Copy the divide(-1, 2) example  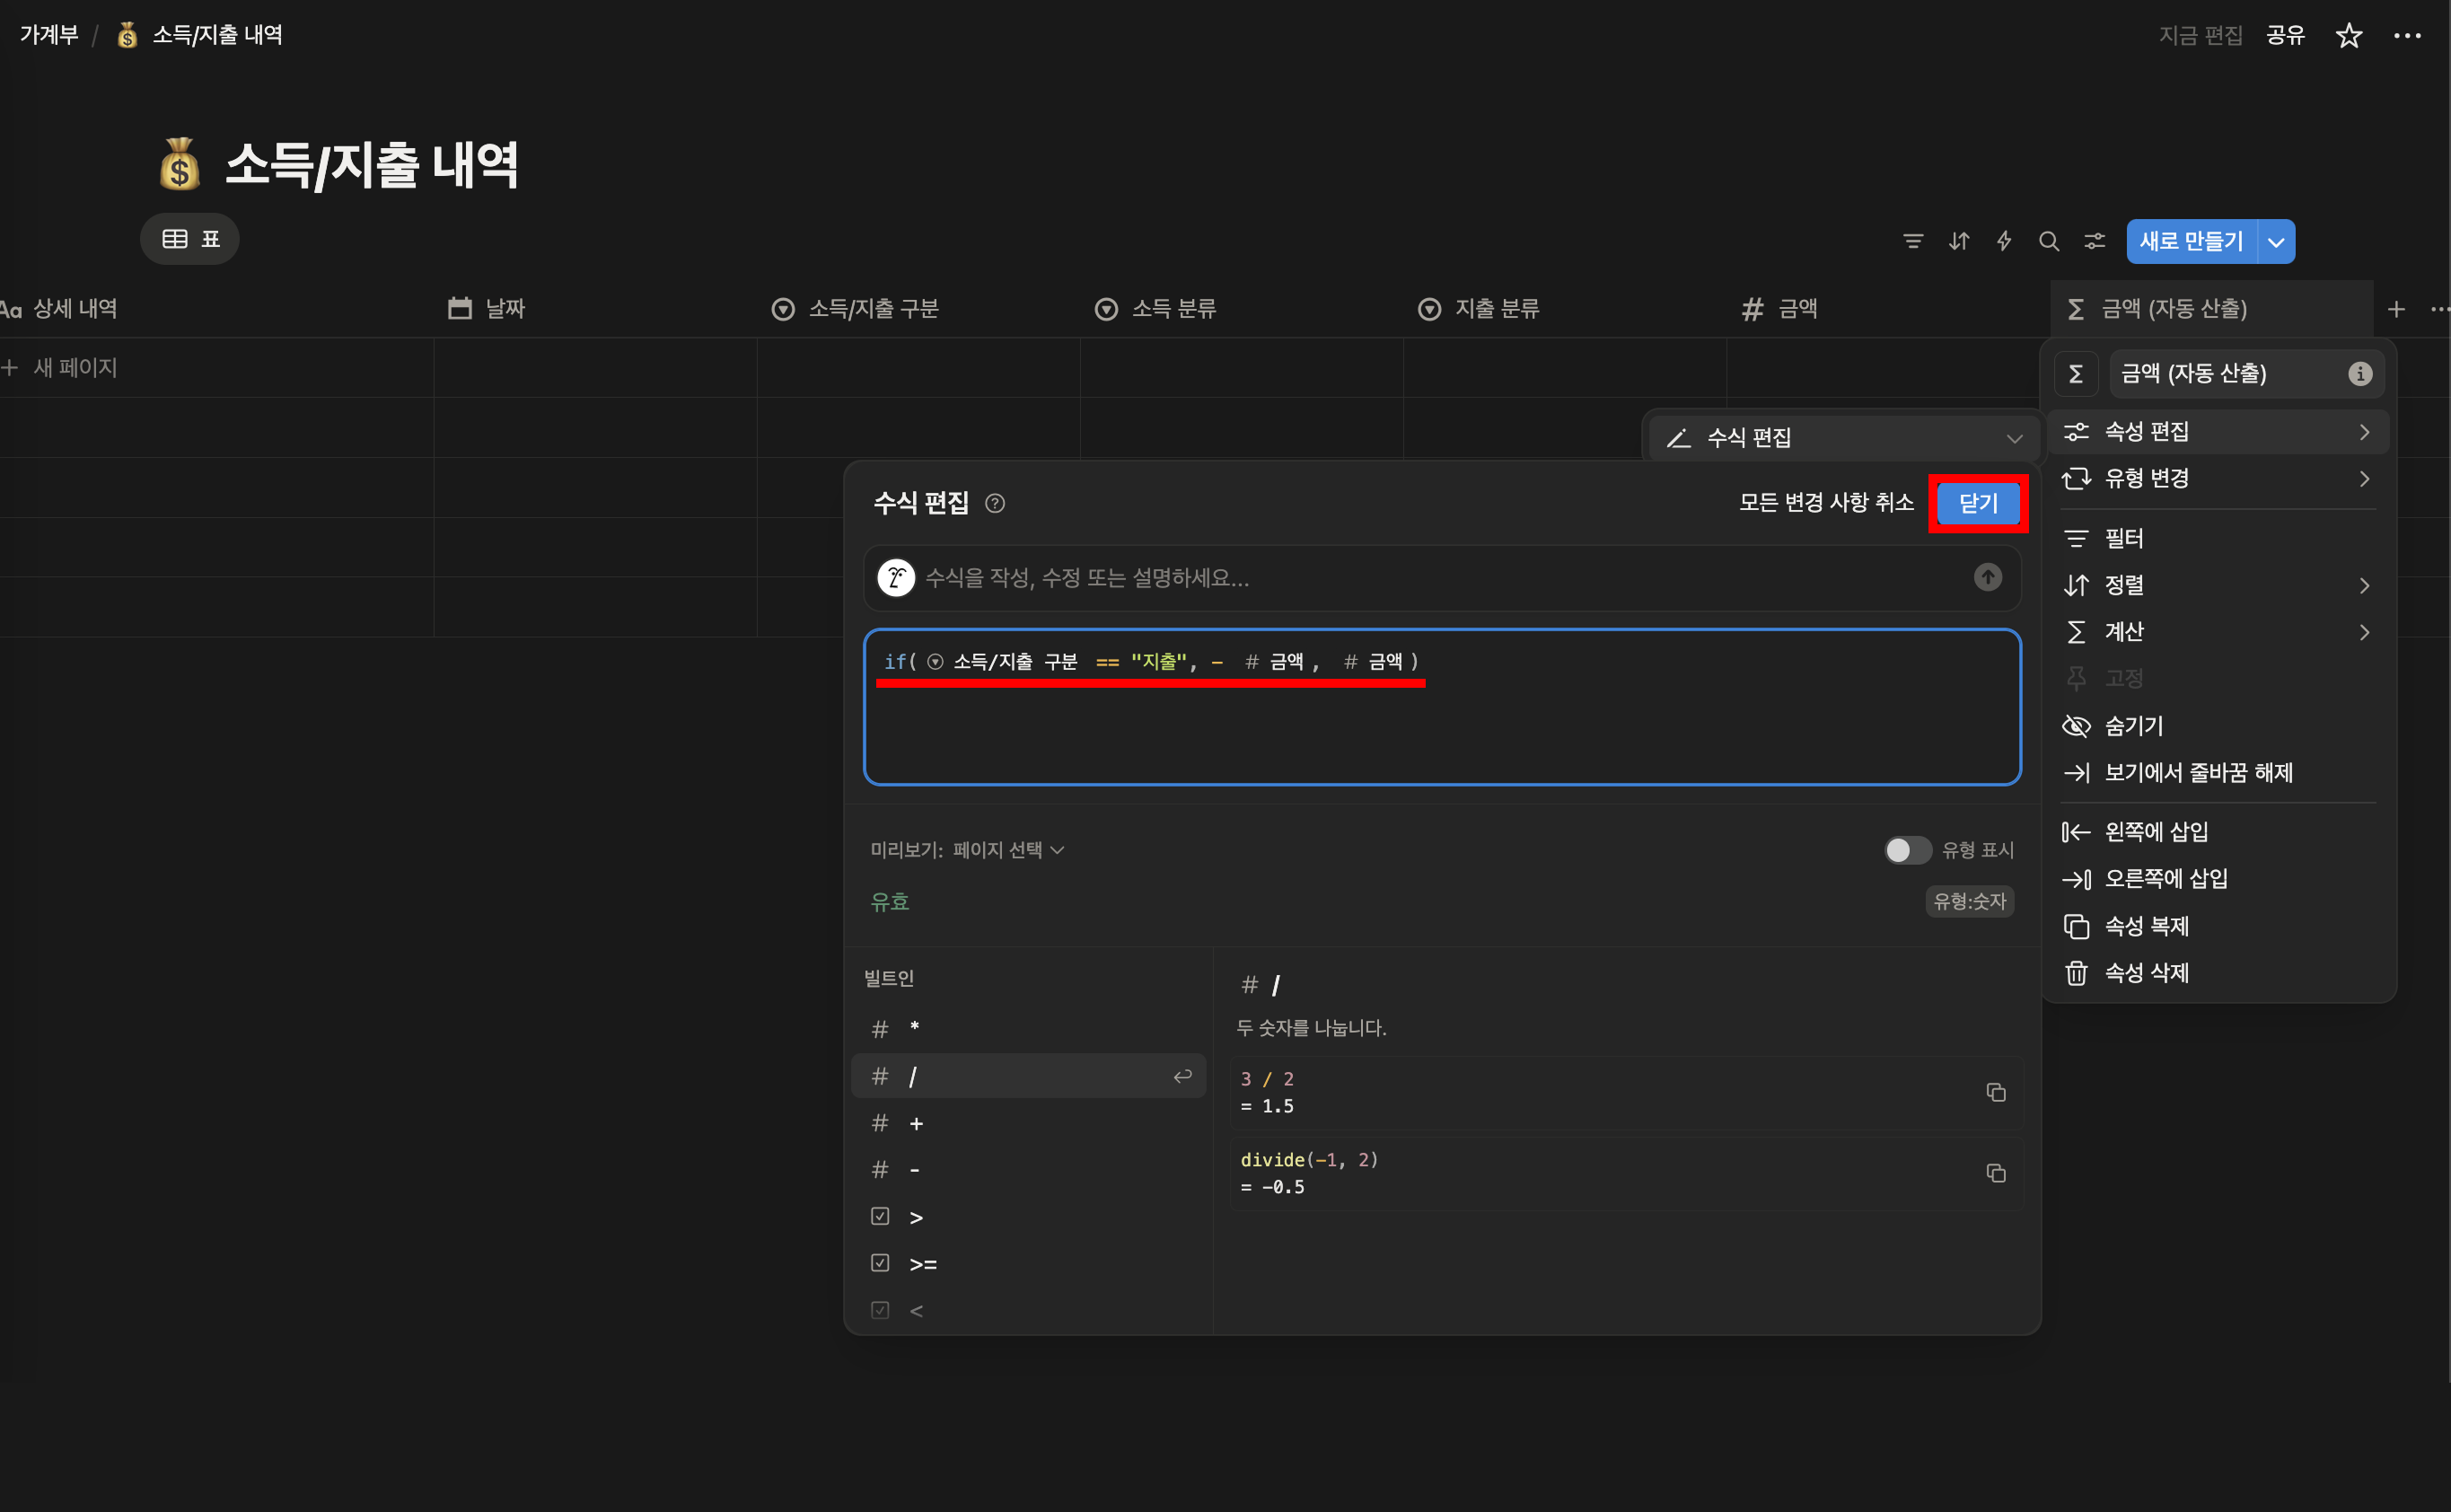coord(1995,1173)
